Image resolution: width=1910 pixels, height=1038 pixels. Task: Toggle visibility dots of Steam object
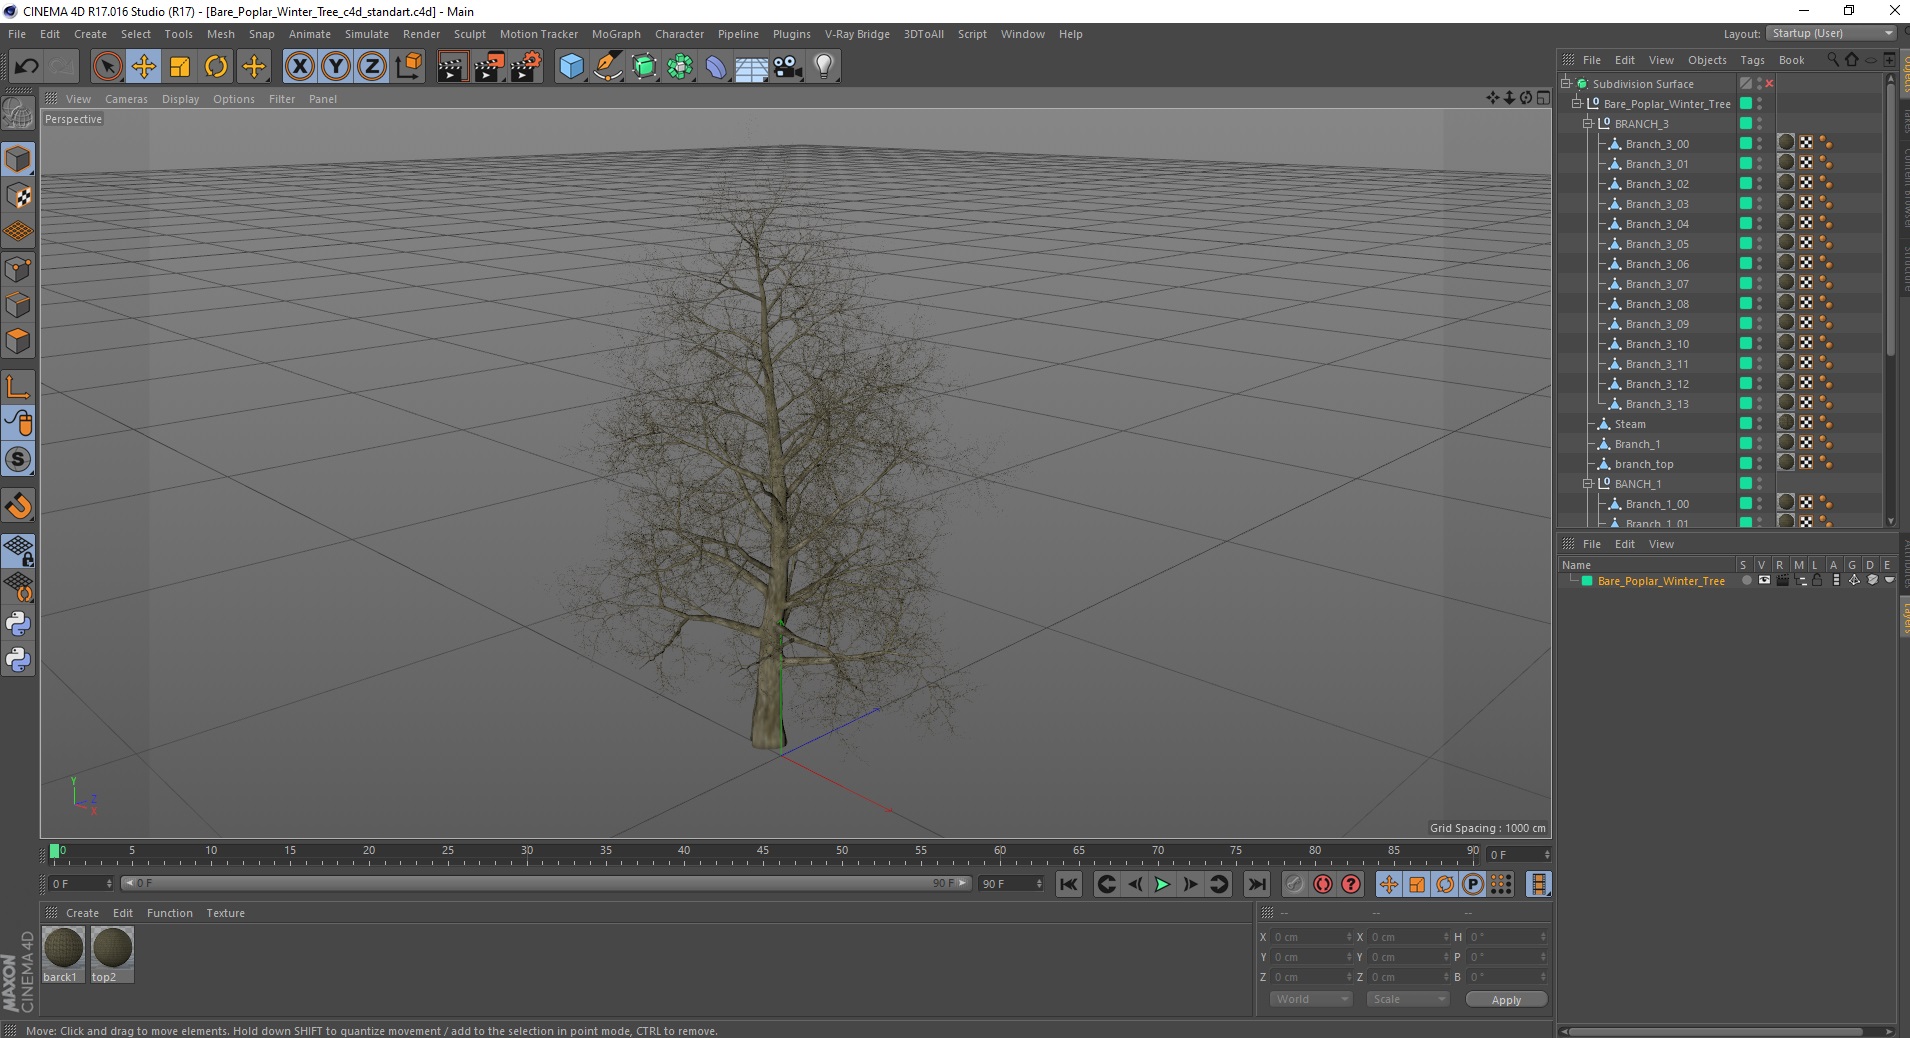click(1760, 424)
